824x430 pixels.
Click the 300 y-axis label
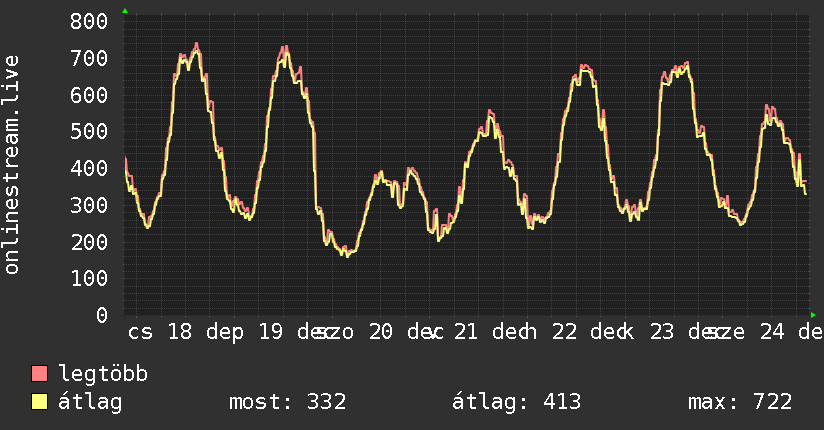[89, 205]
